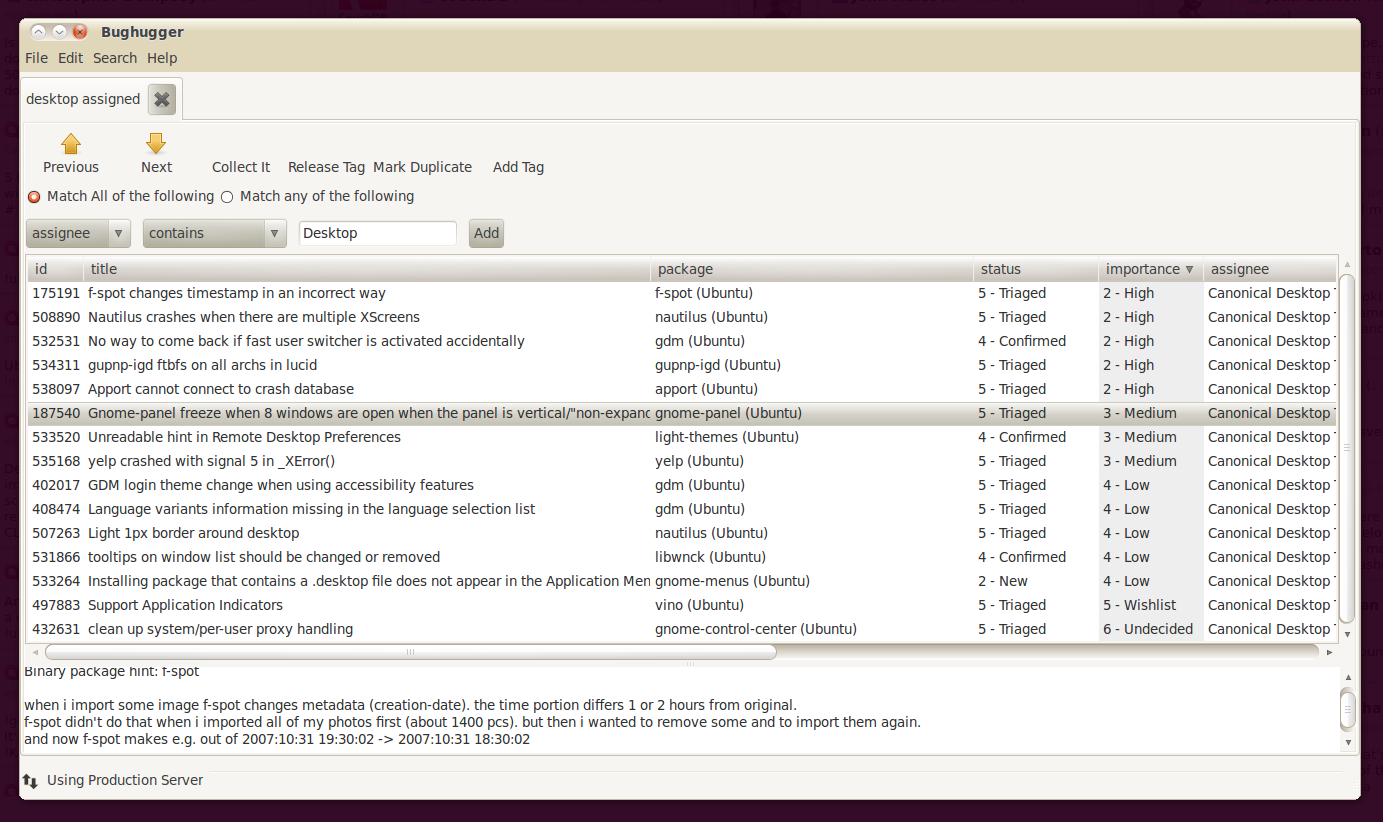Click the 'package' column header

coord(812,269)
